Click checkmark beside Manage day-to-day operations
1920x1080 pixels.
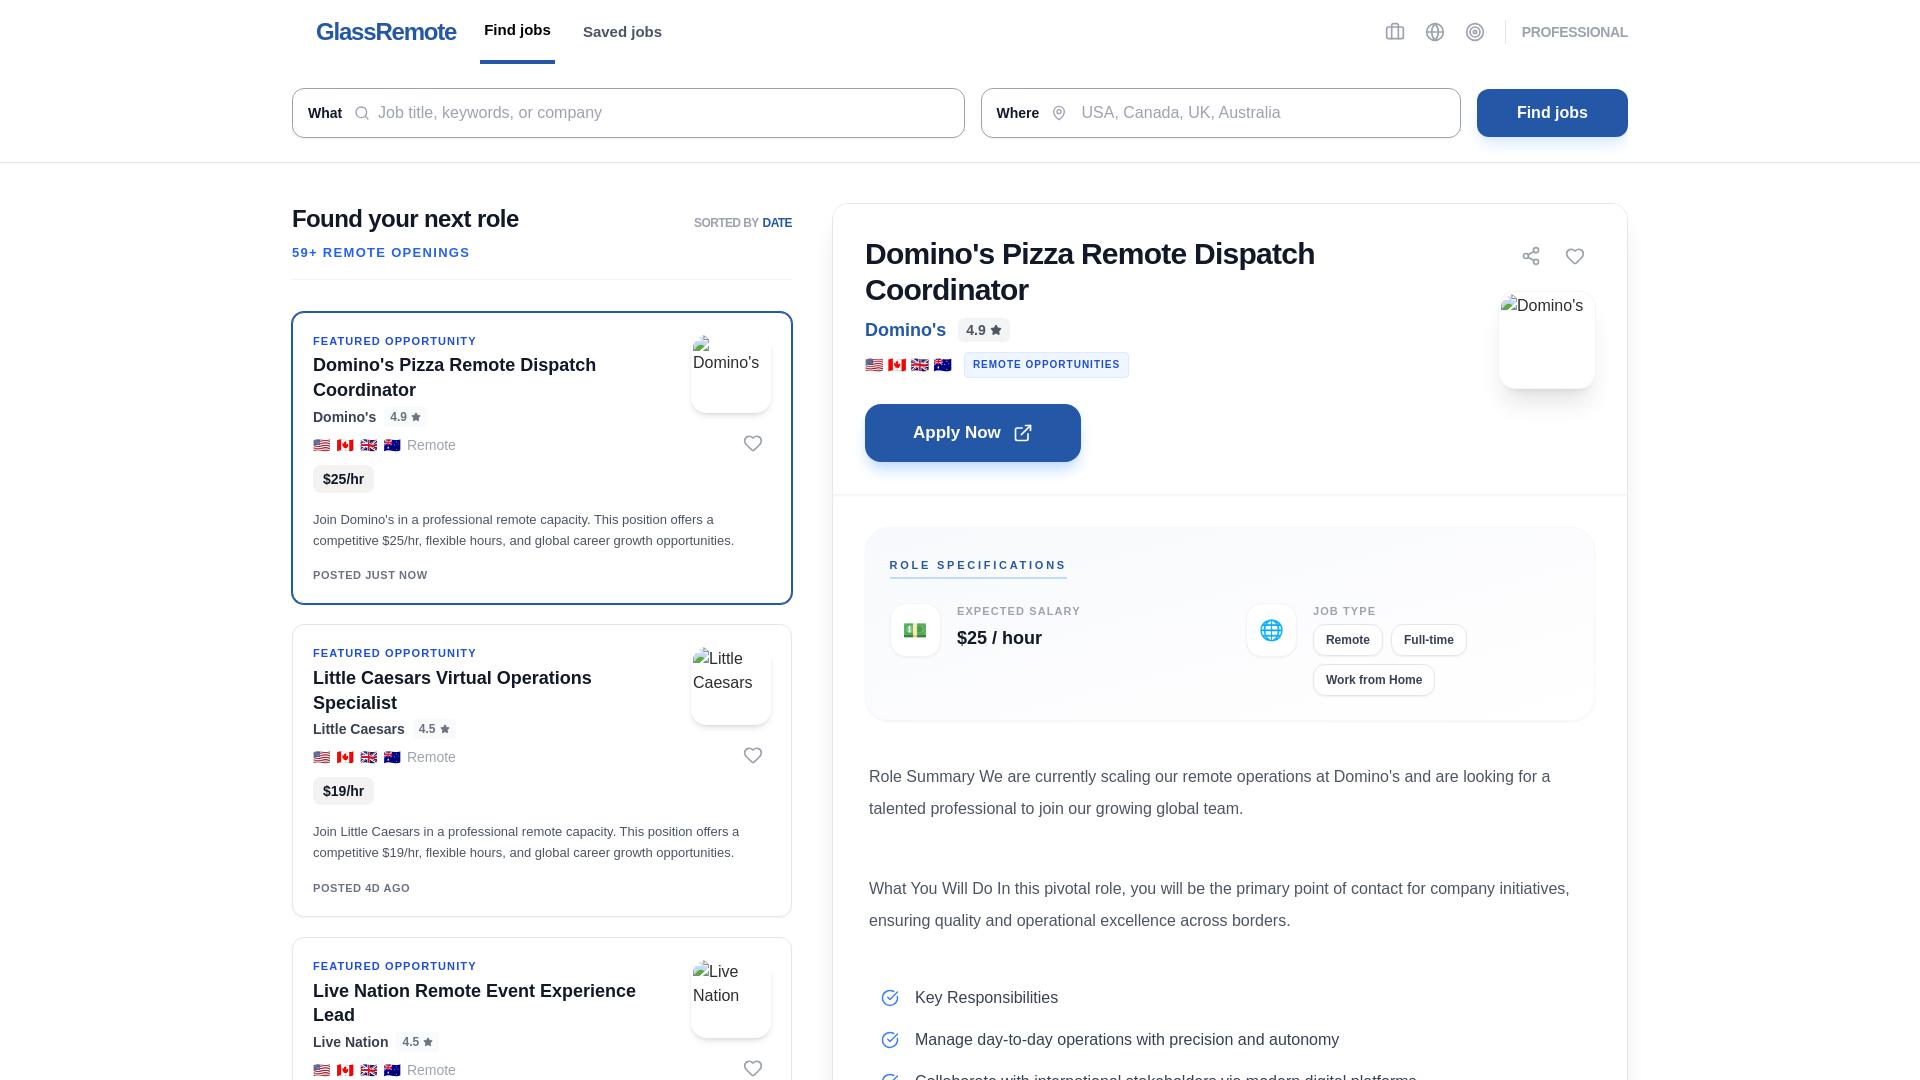[x=890, y=1040]
